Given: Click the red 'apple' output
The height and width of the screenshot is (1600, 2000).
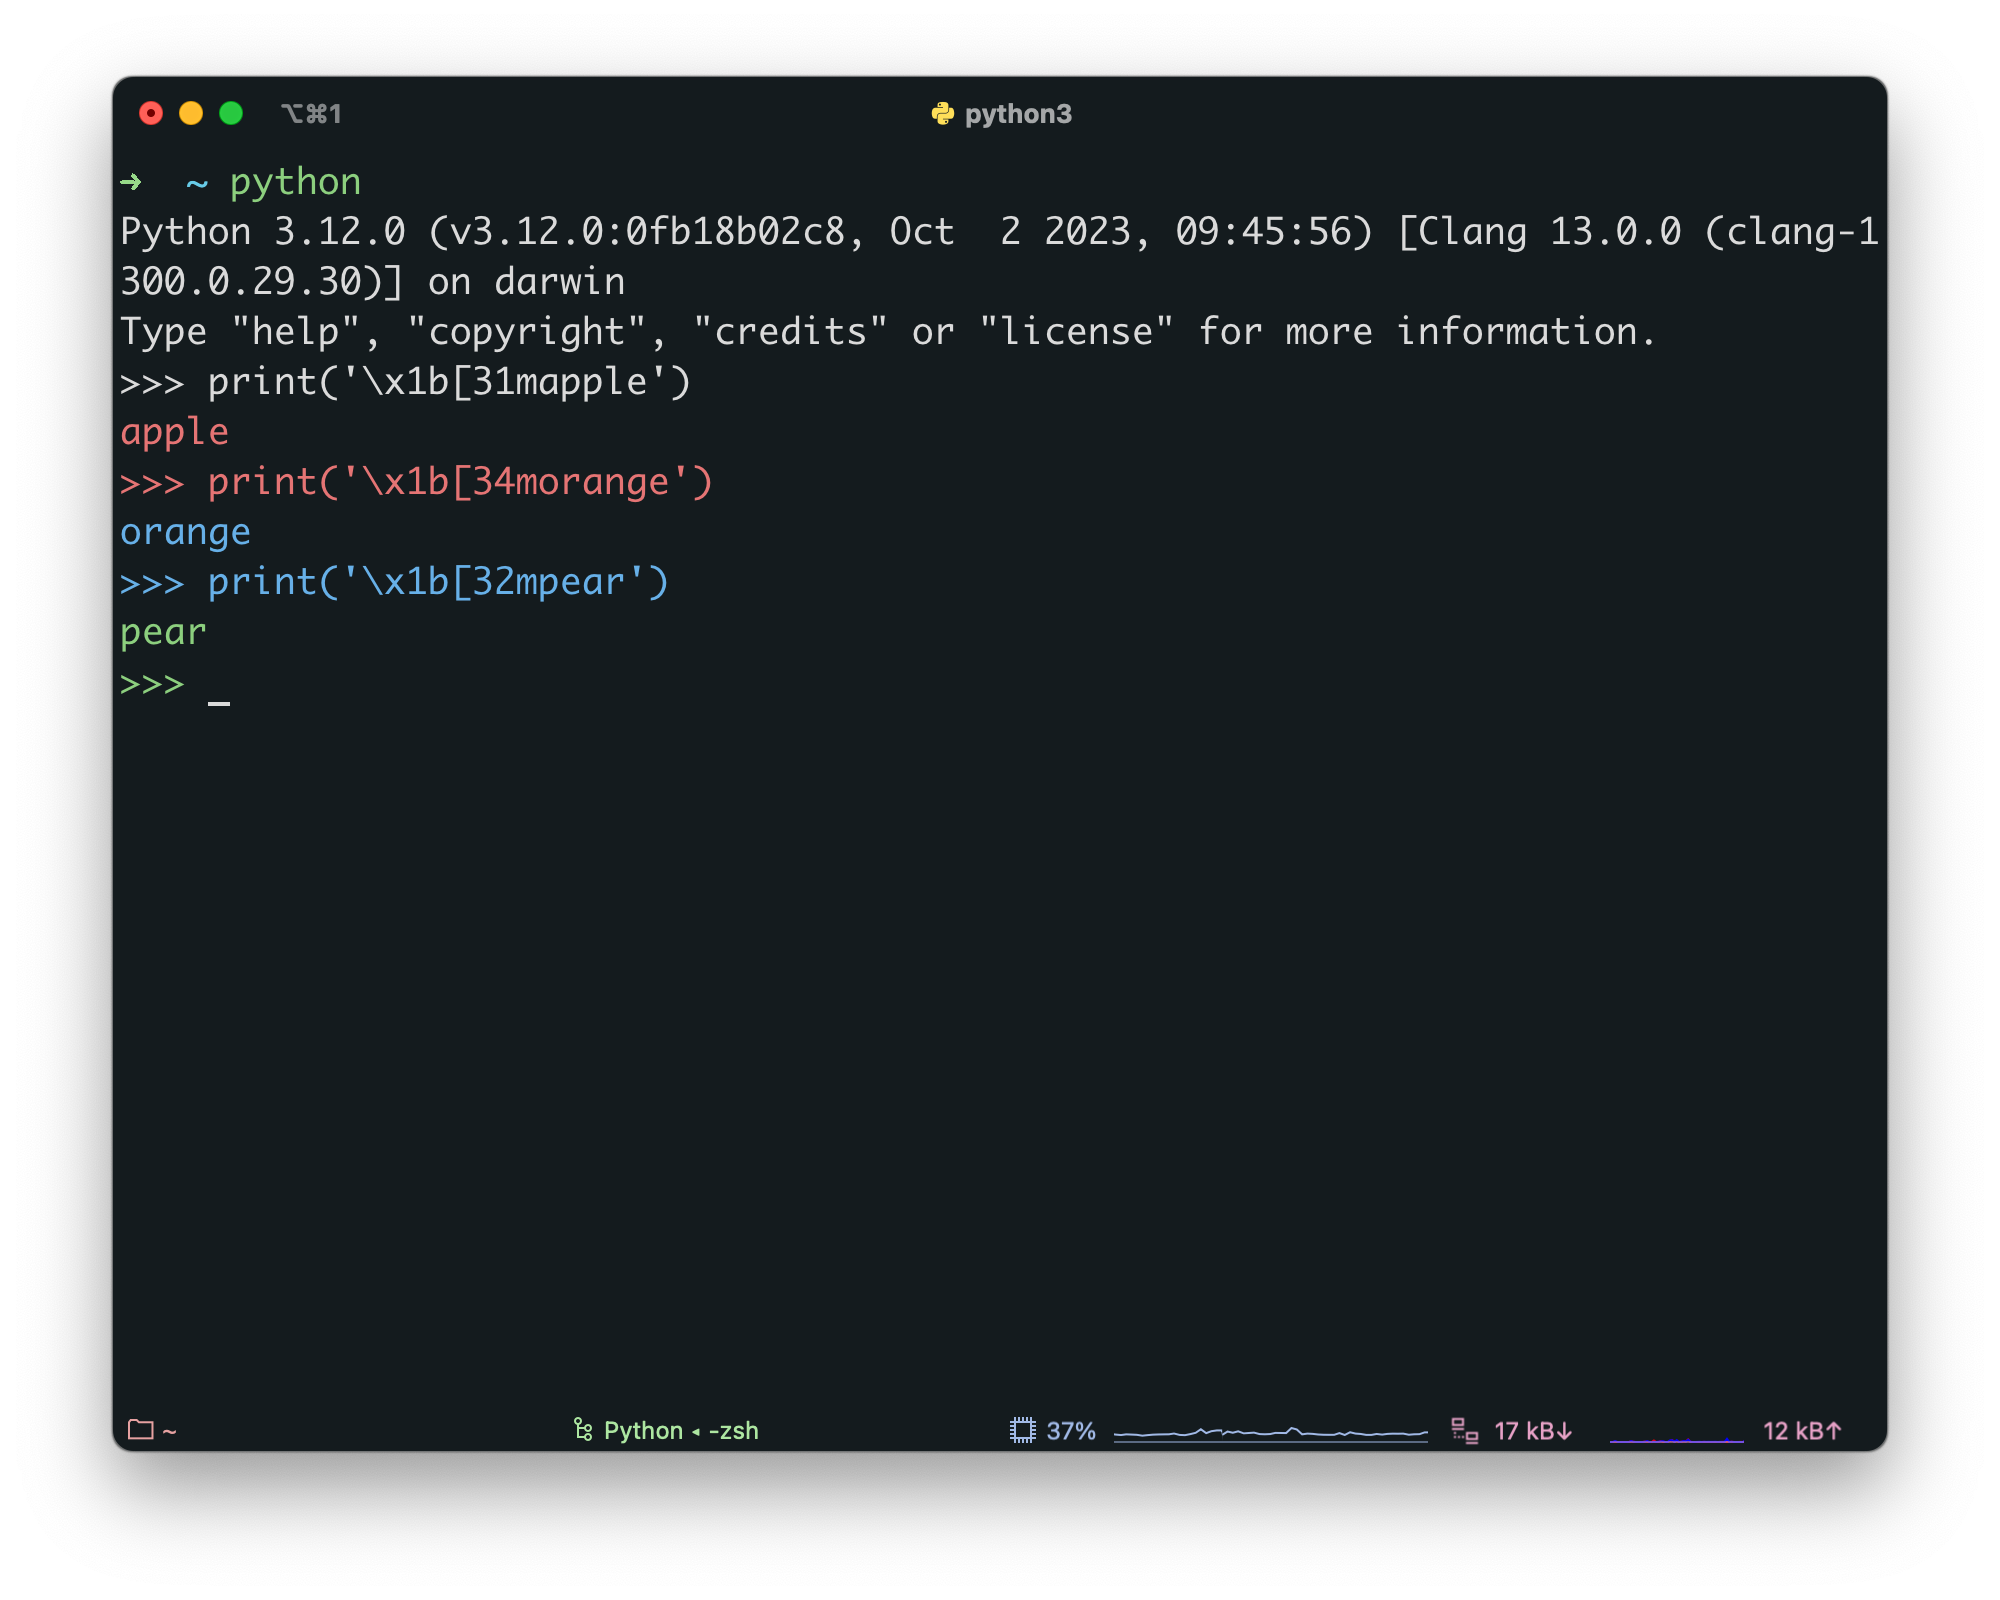Looking at the screenshot, I should [x=174, y=433].
